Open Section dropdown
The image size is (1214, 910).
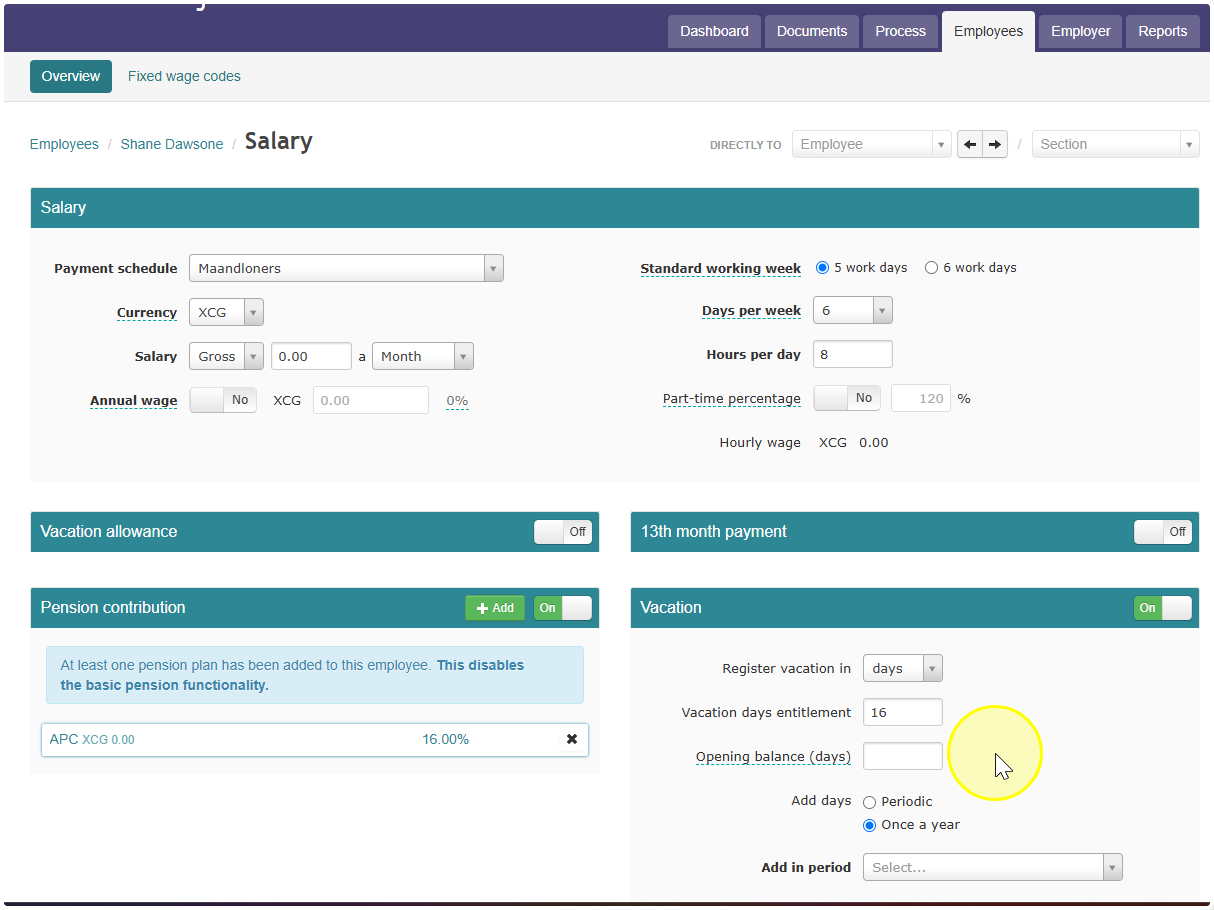[x=1116, y=144]
